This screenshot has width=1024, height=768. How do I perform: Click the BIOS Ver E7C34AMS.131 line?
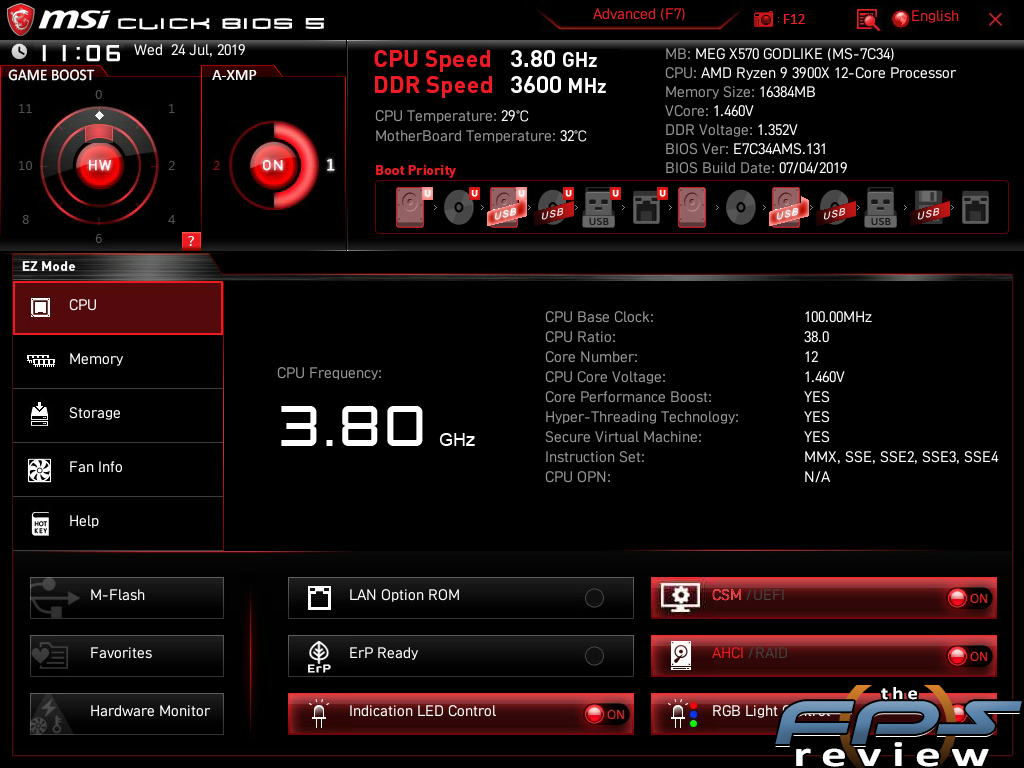pos(746,149)
